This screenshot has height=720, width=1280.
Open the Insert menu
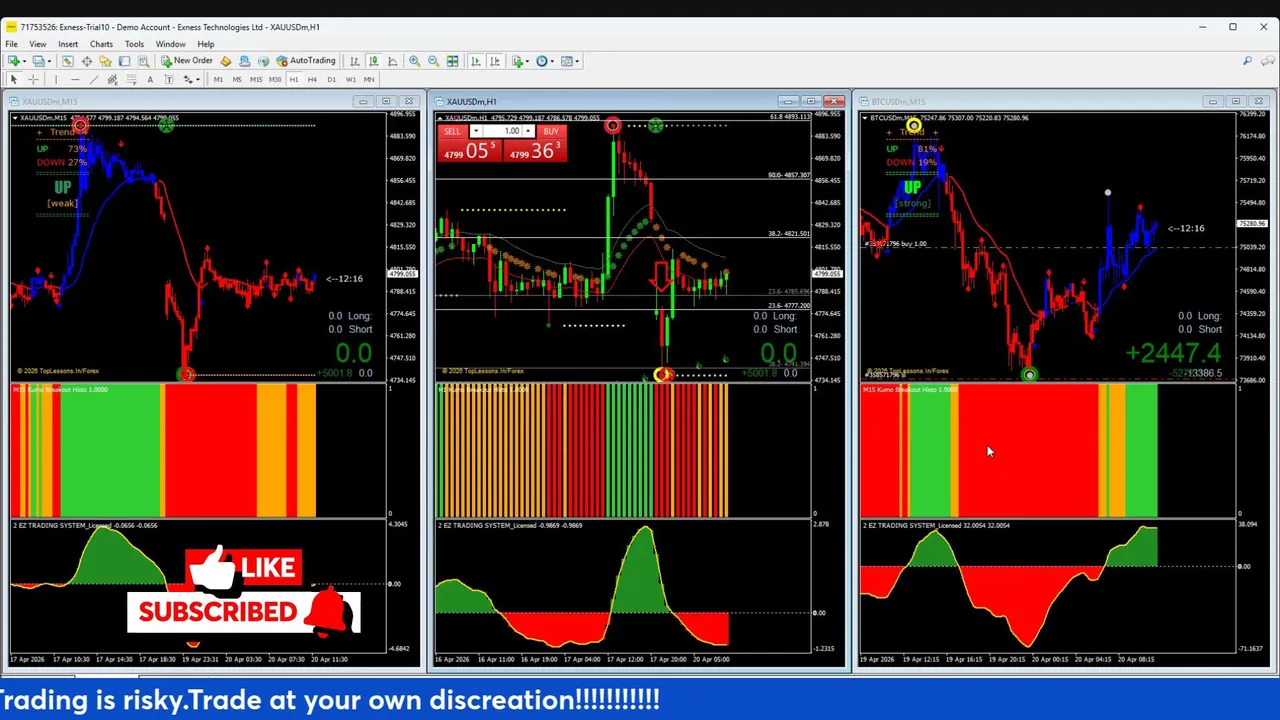click(68, 44)
